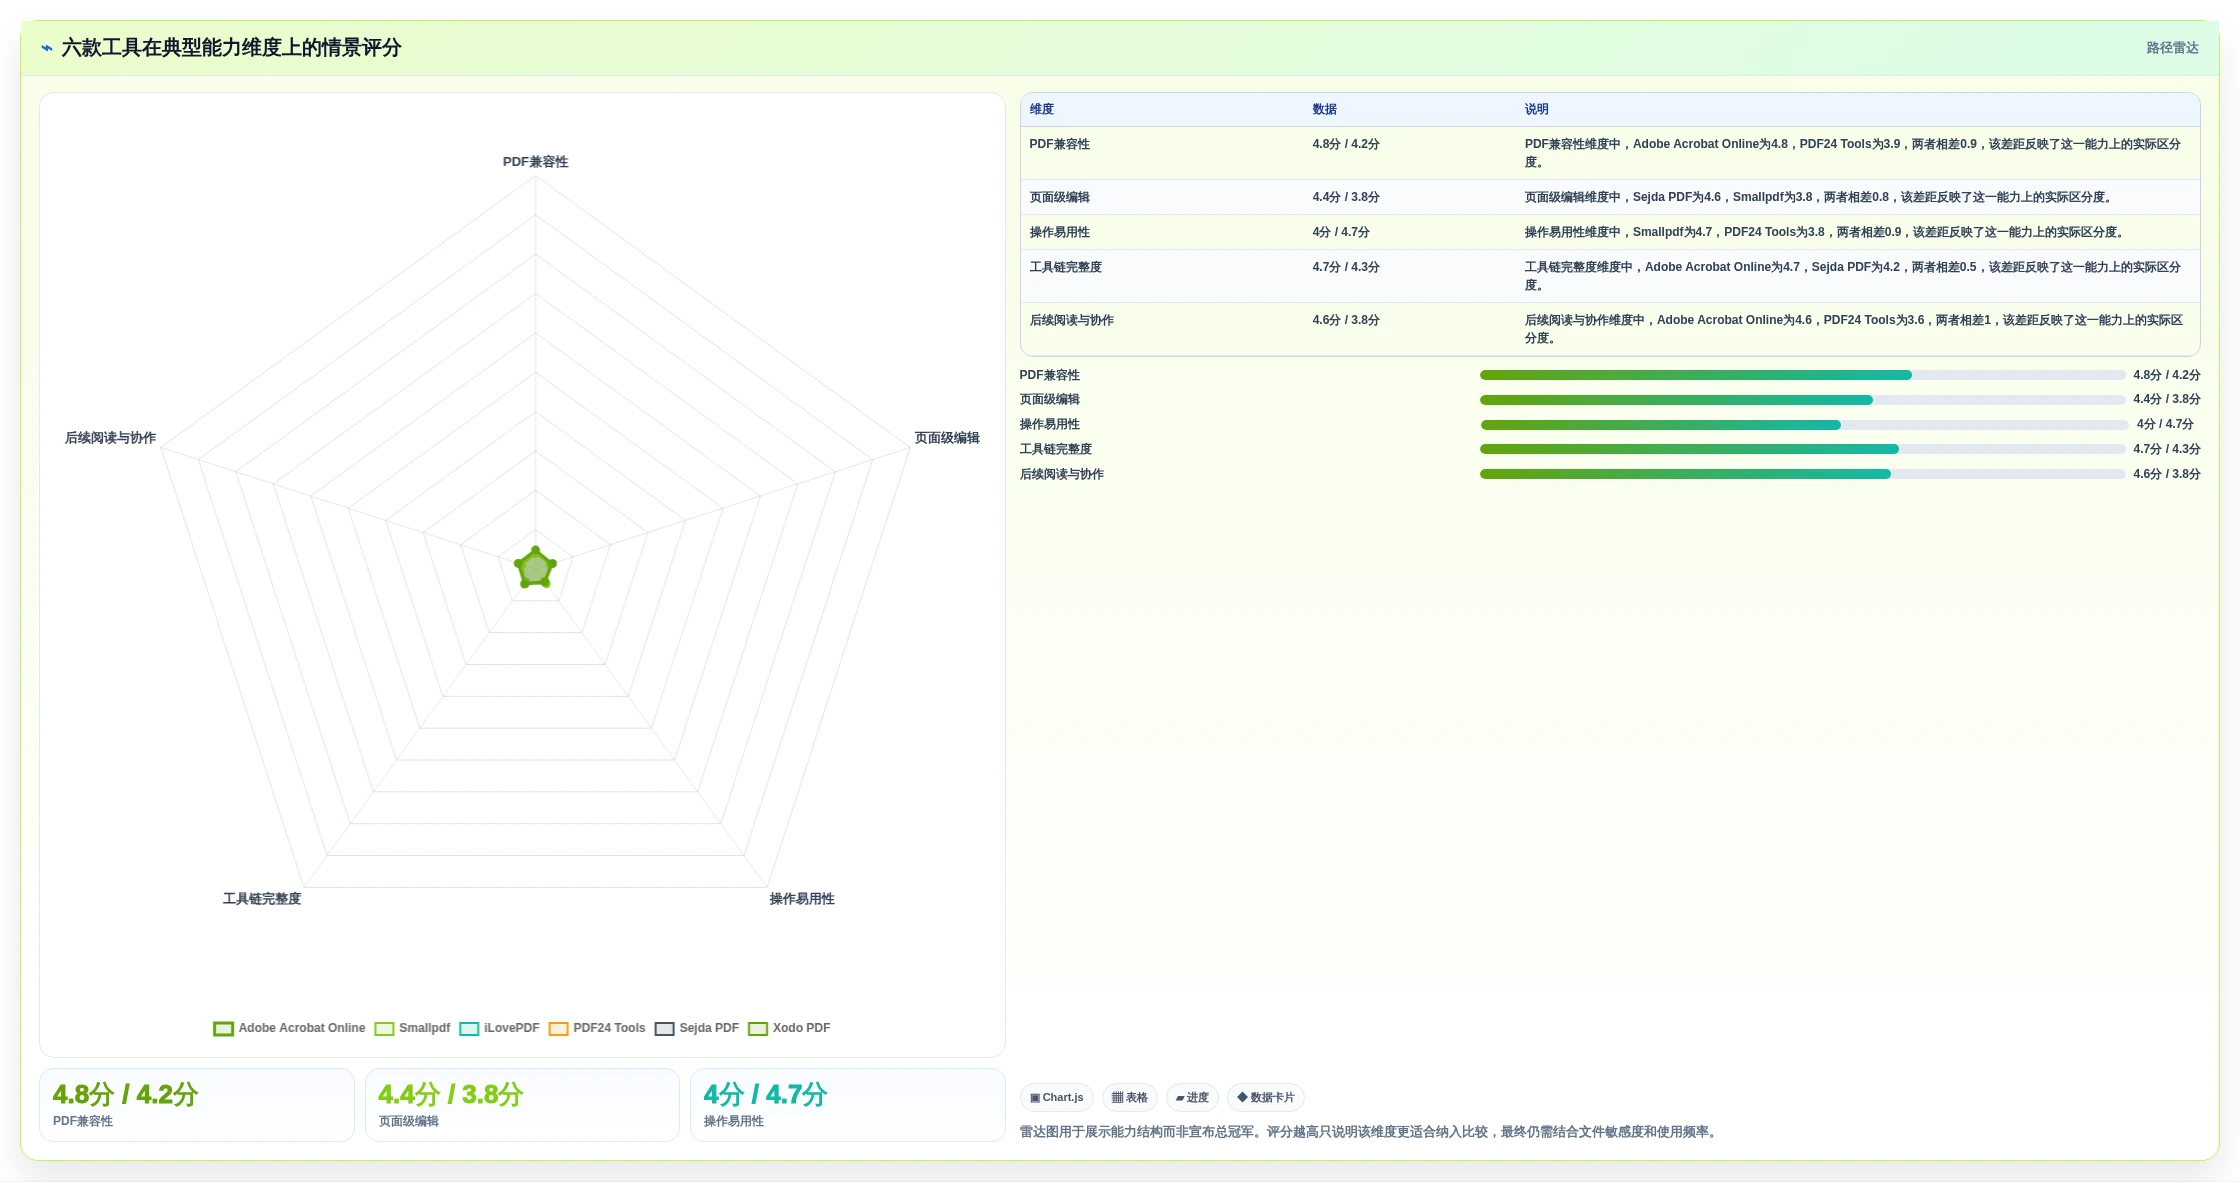Click the 后续阅读与协作 radar axis label
This screenshot has width=2240, height=1182.
pyautogui.click(x=110, y=438)
